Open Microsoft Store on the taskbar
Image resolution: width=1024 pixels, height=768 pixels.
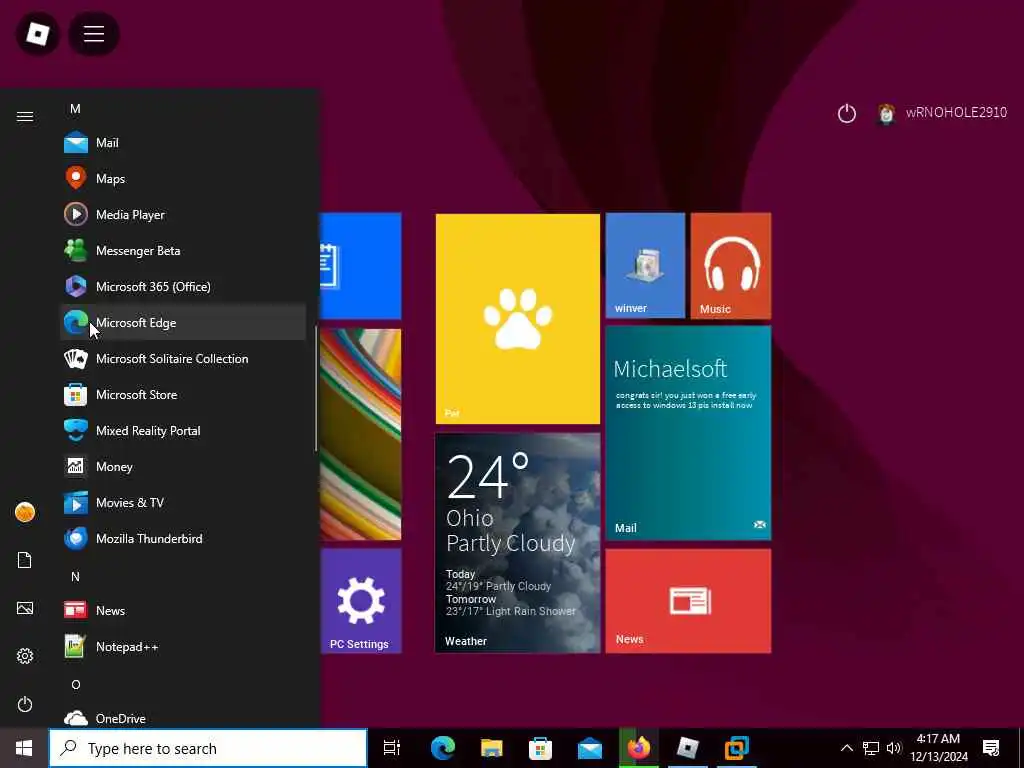tap(540, 748)
